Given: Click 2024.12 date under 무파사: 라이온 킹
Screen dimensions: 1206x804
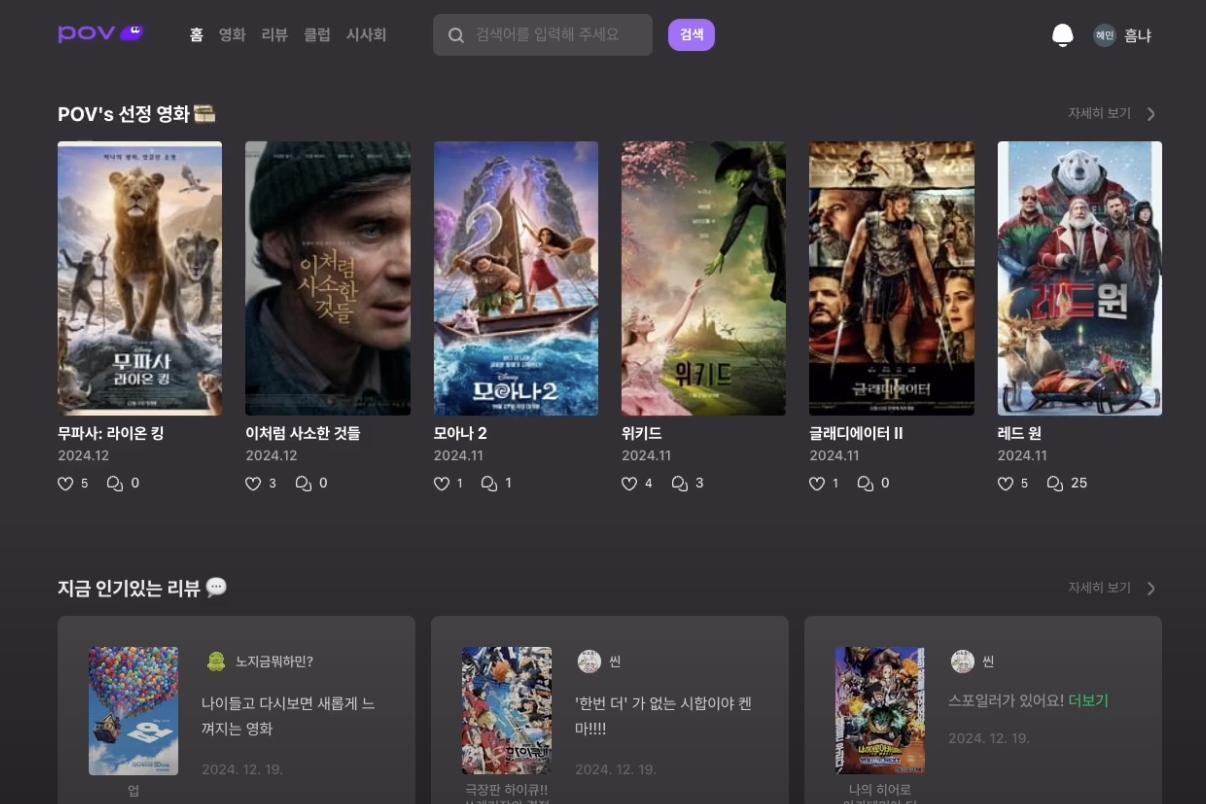Looking at the screenshot, I should point(83,456).
